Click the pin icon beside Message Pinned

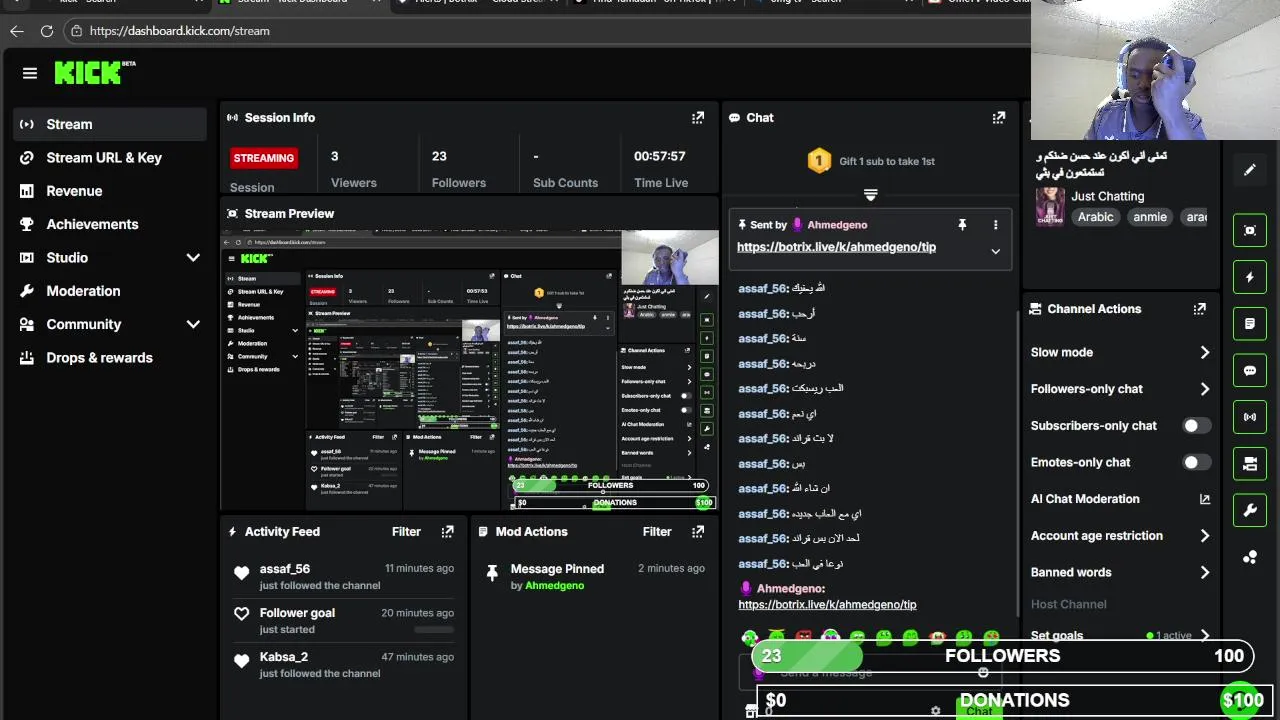(491, 574)
